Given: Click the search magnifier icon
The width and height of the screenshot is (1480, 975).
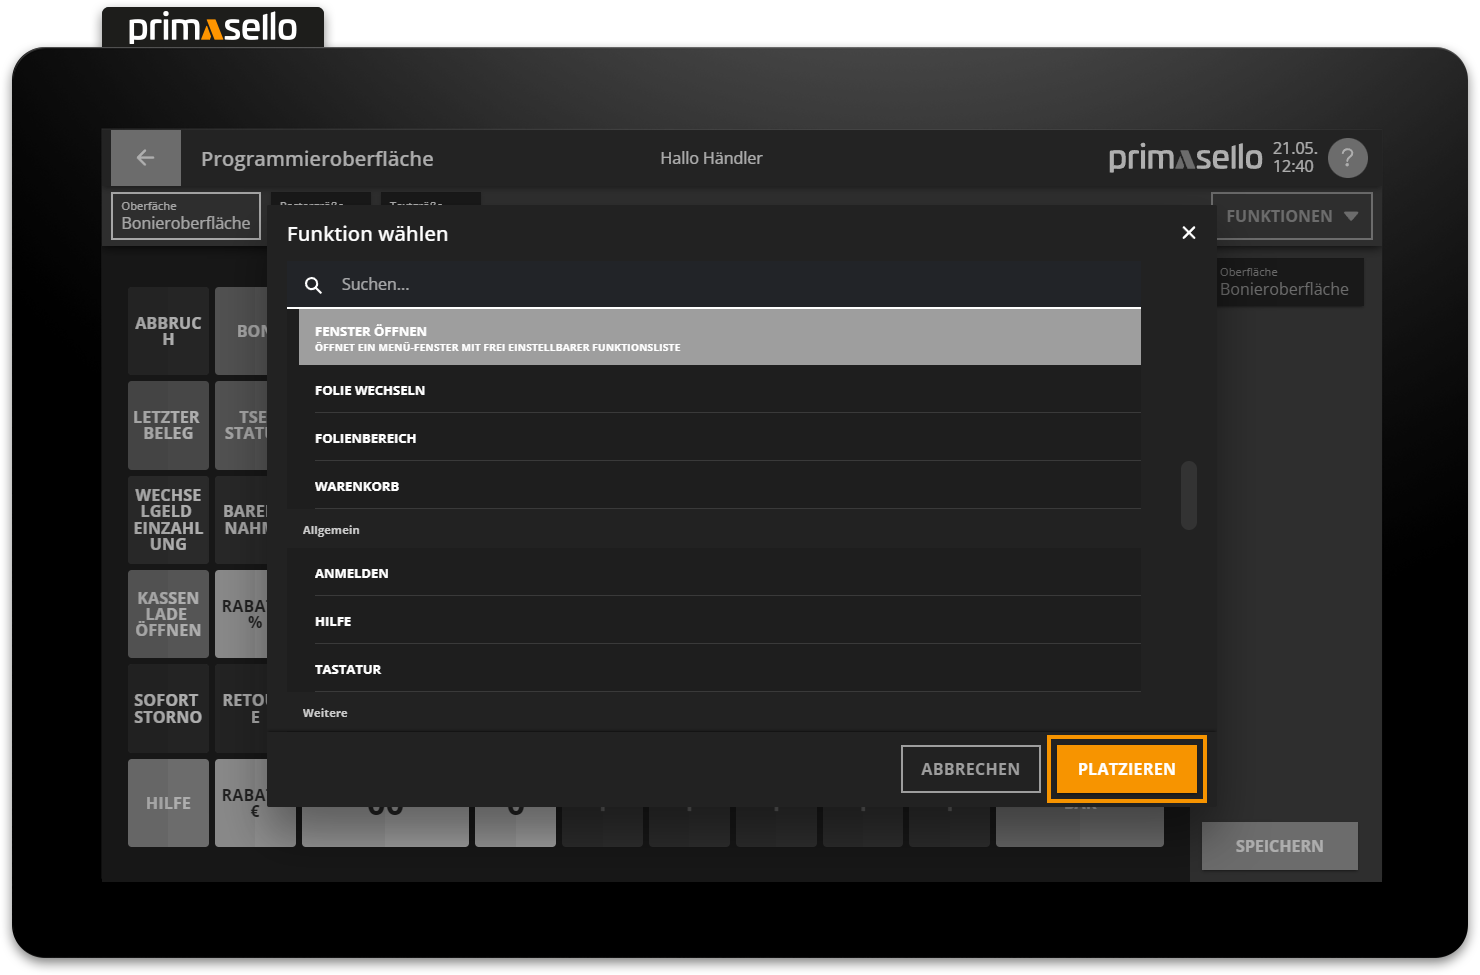Looking at the screenshot, I should tap(313, 284).
